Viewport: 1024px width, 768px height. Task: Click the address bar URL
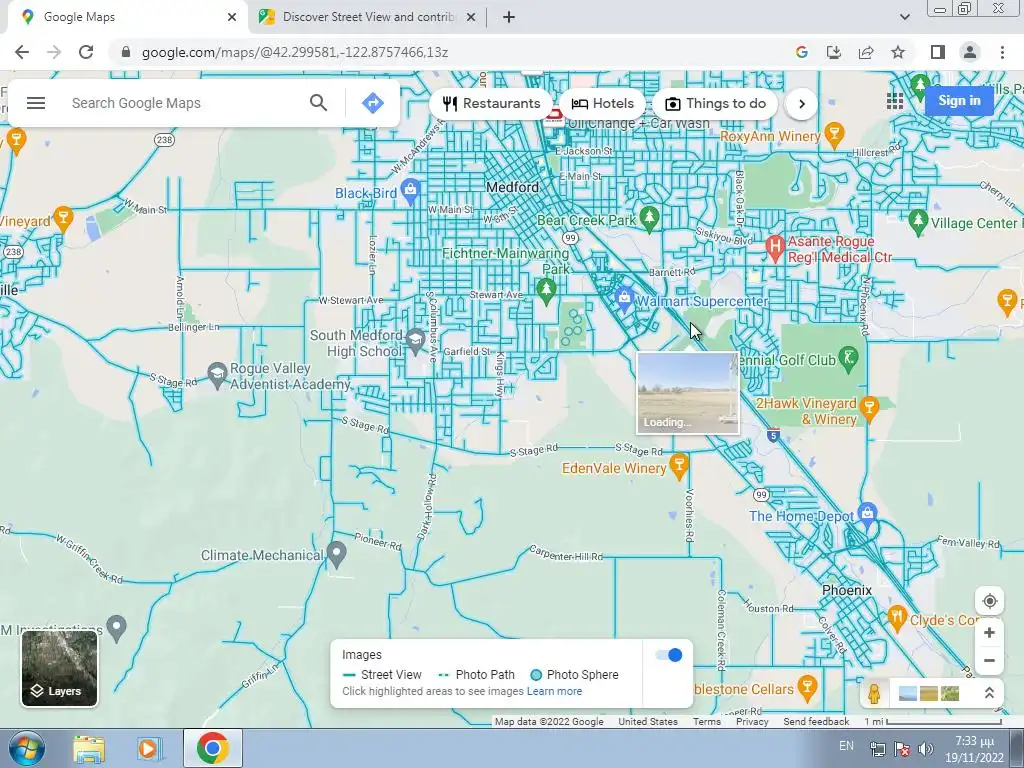click(x=295, y=52)
